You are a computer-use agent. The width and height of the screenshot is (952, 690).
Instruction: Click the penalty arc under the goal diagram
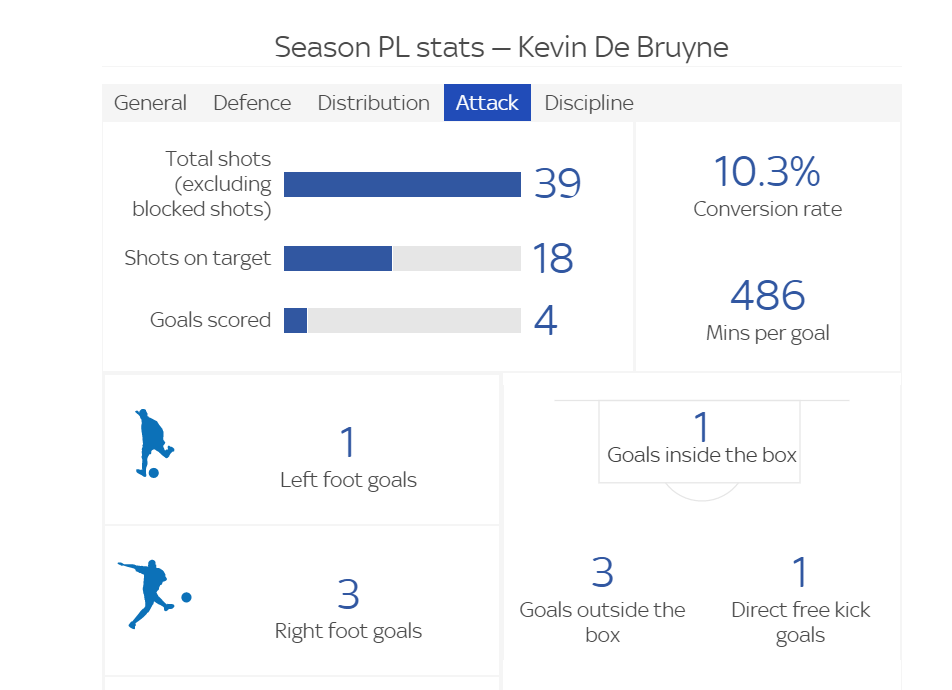699,492
